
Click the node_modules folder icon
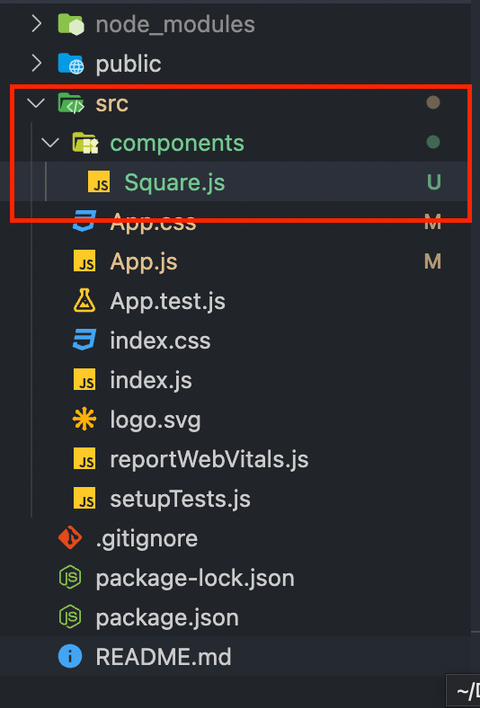tap(71, 24)
